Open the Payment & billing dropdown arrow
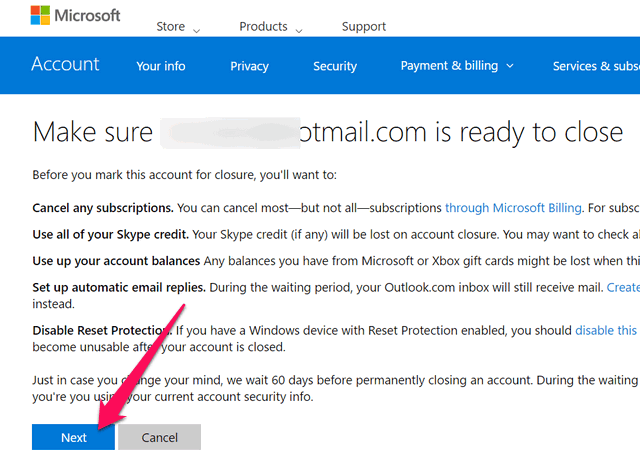The width and height of the screenshot is (640, 464). coord(510,66)
